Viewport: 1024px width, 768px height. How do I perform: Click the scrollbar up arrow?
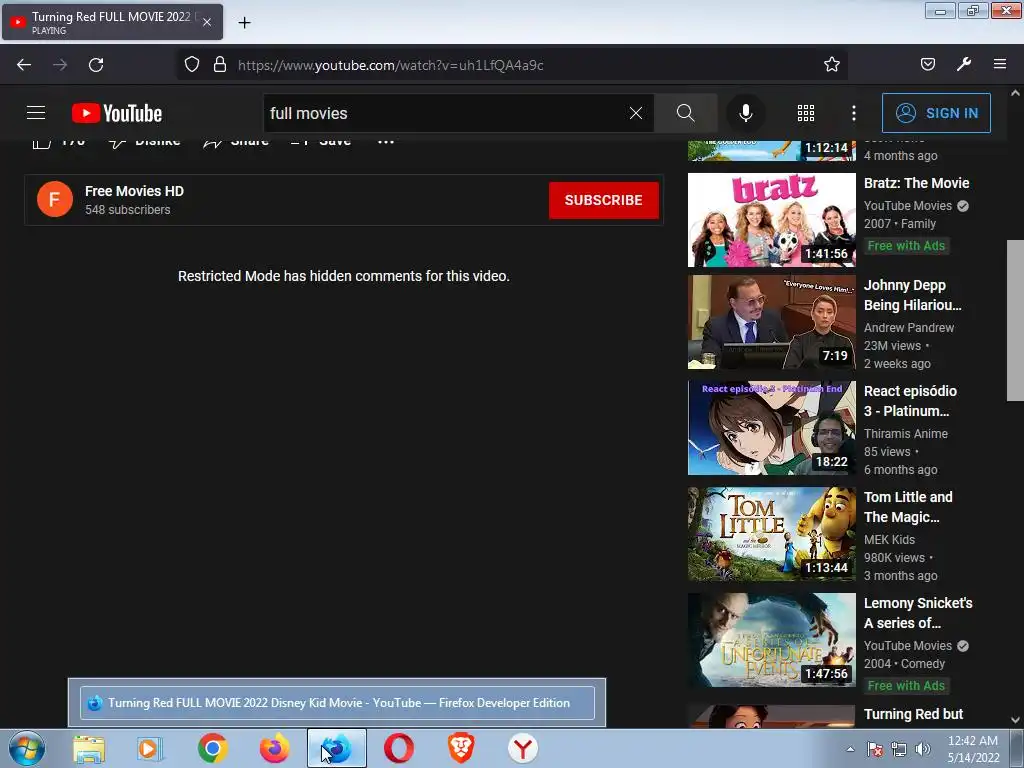[1016, 93]
